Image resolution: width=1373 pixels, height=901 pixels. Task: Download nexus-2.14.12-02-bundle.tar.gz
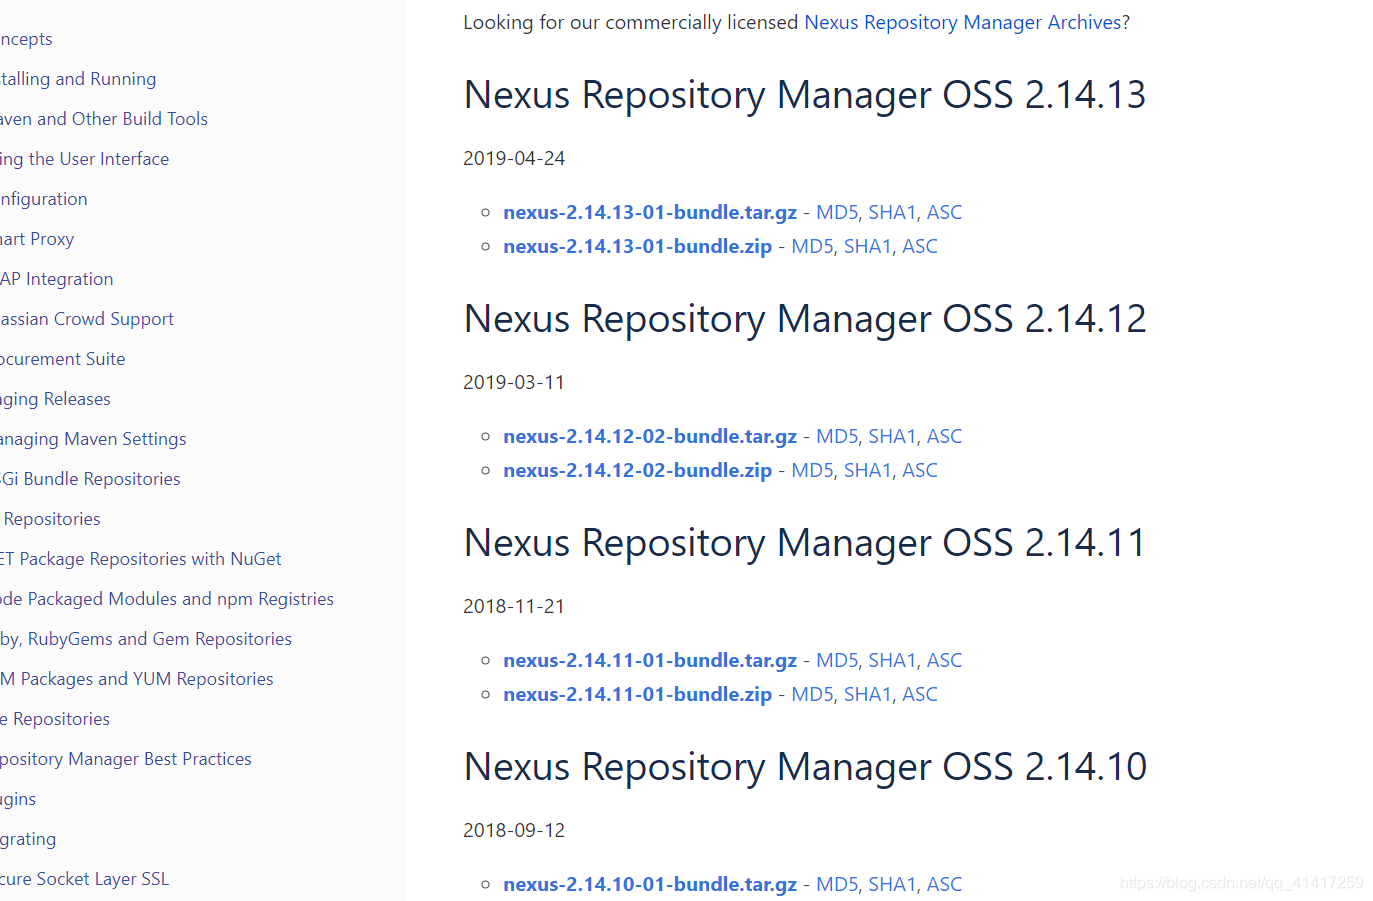(650, 436)
